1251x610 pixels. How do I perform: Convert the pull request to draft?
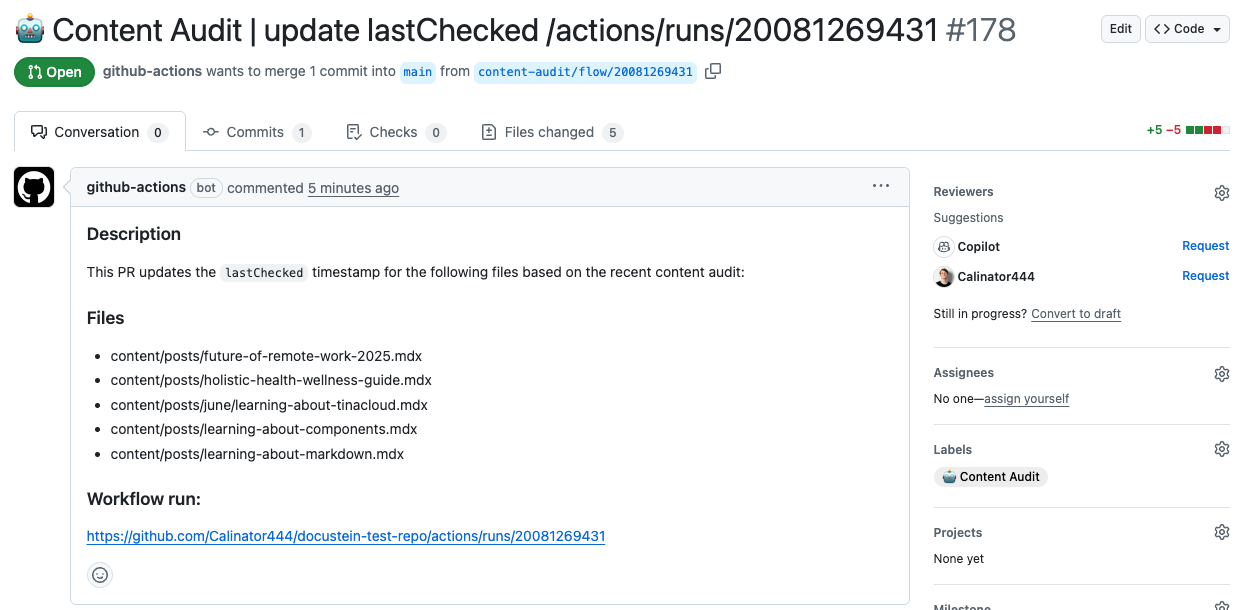[x=1075, y=313]
